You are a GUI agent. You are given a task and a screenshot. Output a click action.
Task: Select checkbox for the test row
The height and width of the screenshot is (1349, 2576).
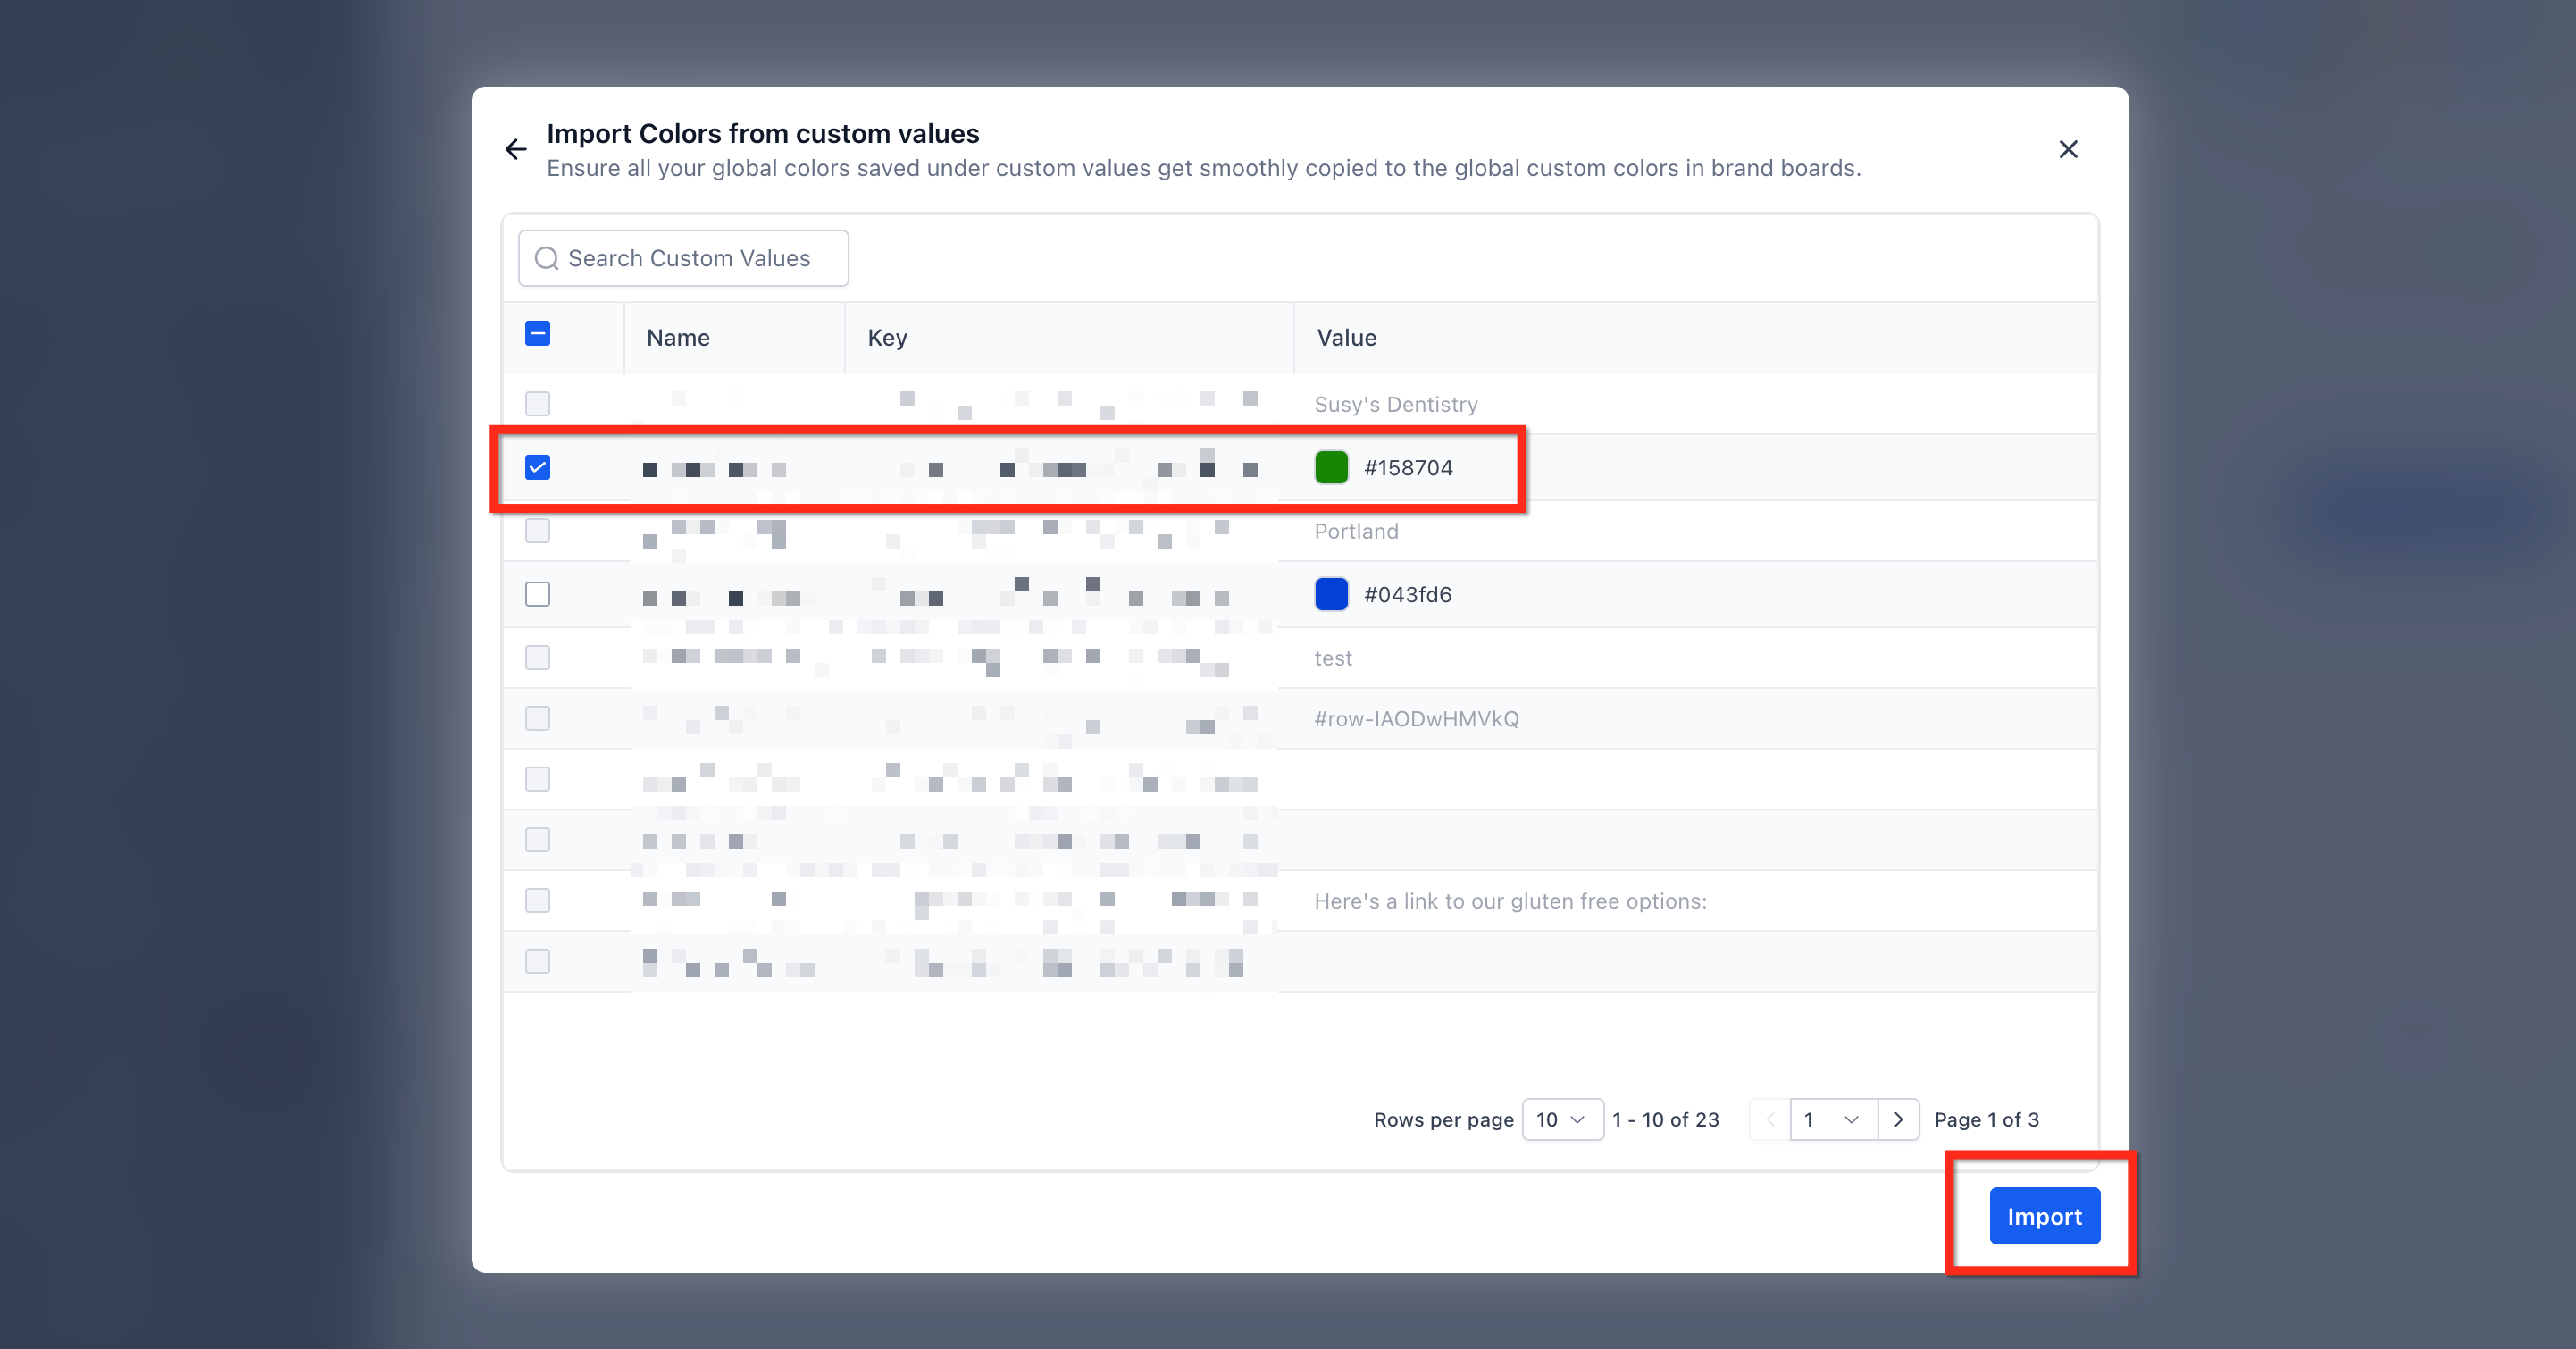[537, 658]
